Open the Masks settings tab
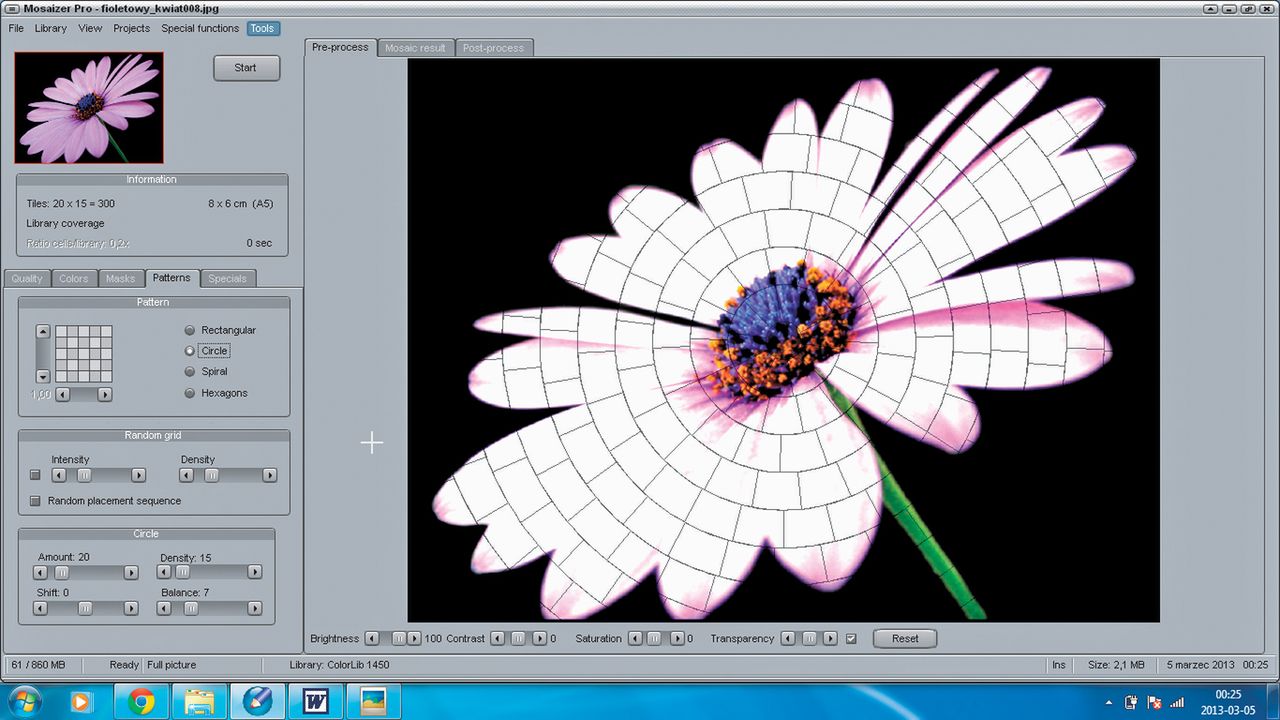The height and width of the screenshot is (720, 1280). coord(120,279)
